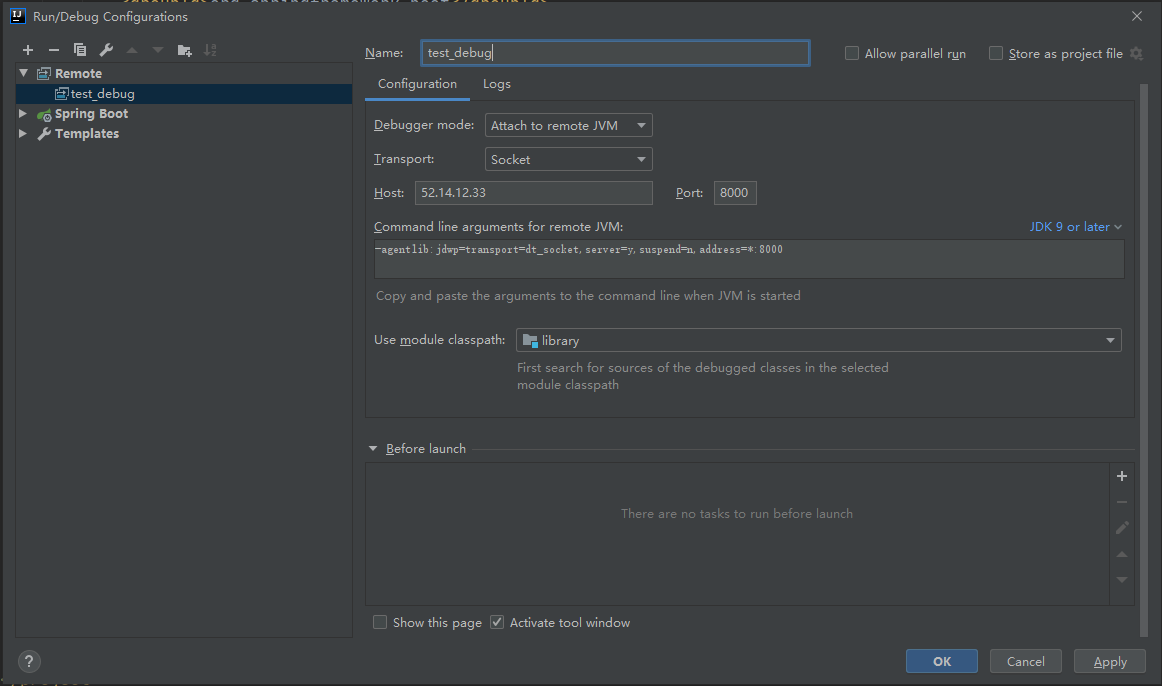Click the Edit Templates wrench icon in the toolbar
Viewport: 1162px width, 686px height.
(106, 50)
